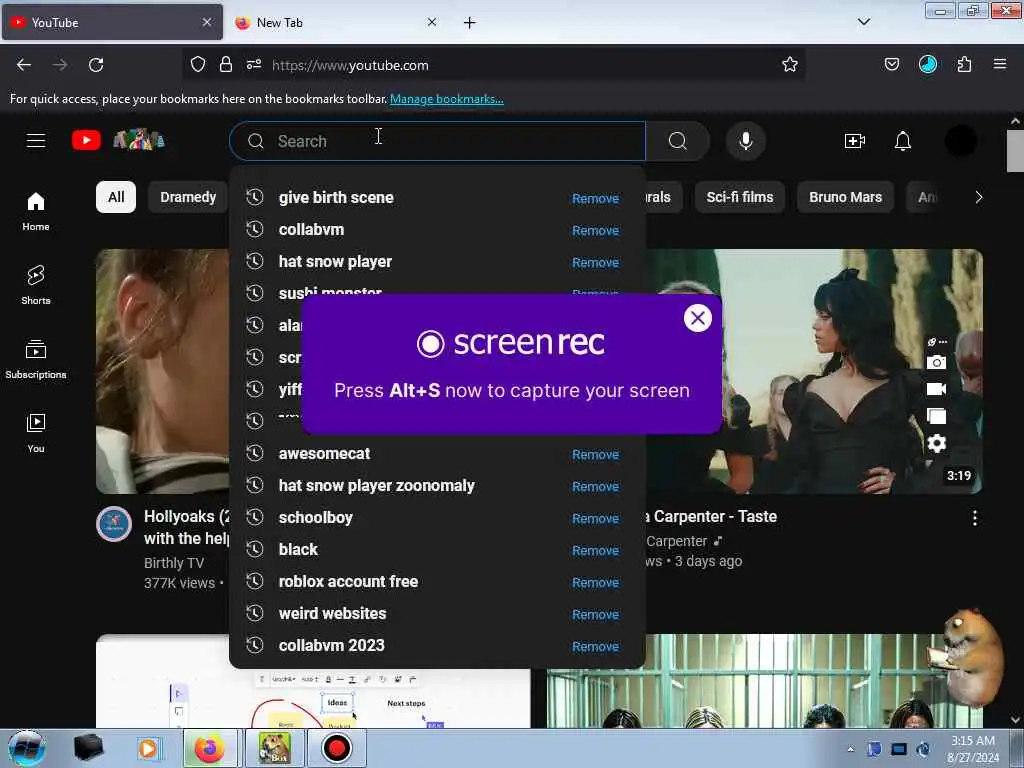The width and height of the screenshot is (1024, 768).
Task: Open the Firefox application menu
Action: click(x=1000, y=65)
